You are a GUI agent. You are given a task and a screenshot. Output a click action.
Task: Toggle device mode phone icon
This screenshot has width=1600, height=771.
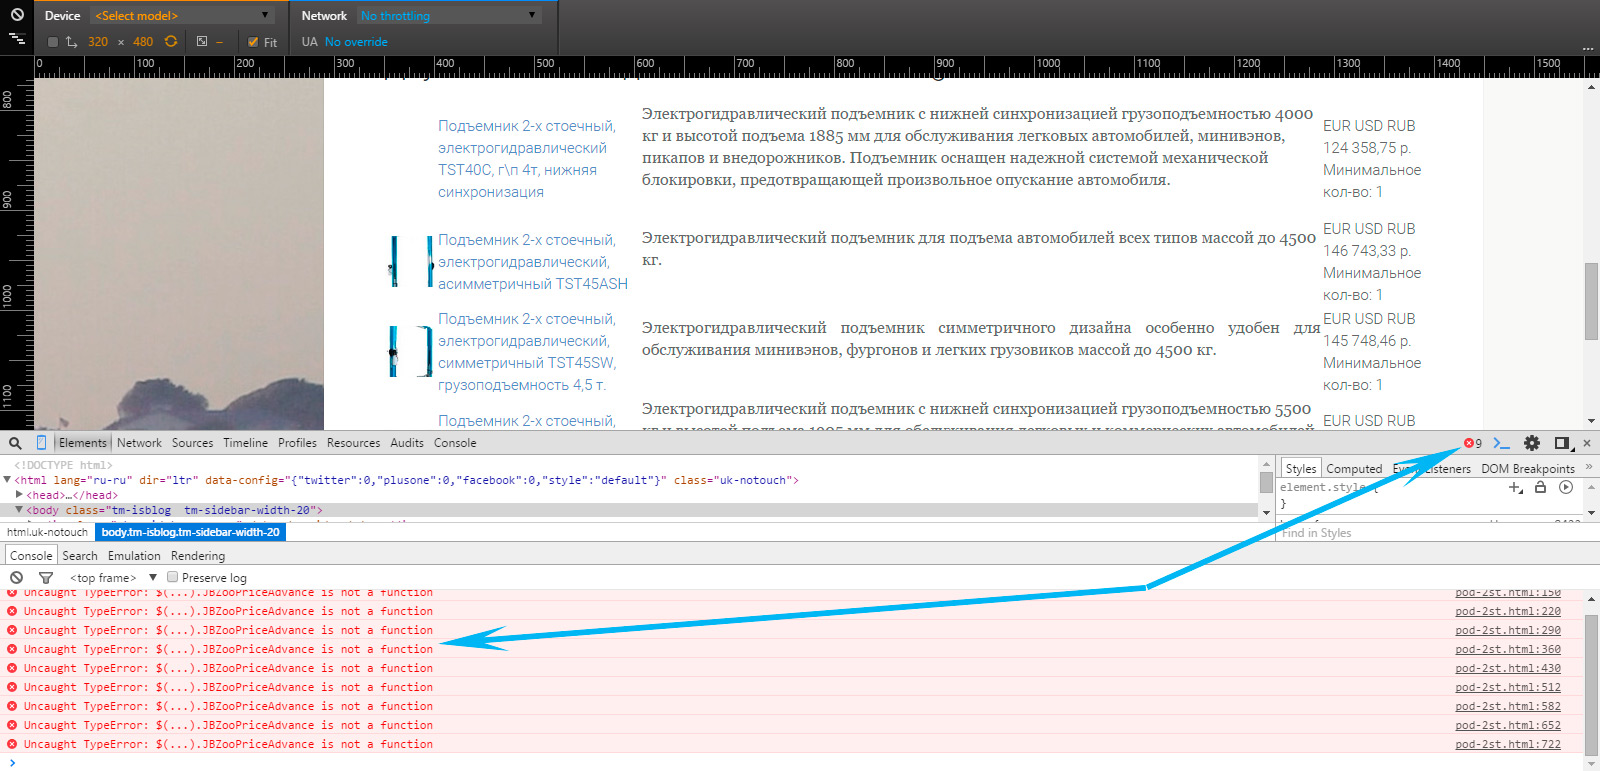point(41,443)
